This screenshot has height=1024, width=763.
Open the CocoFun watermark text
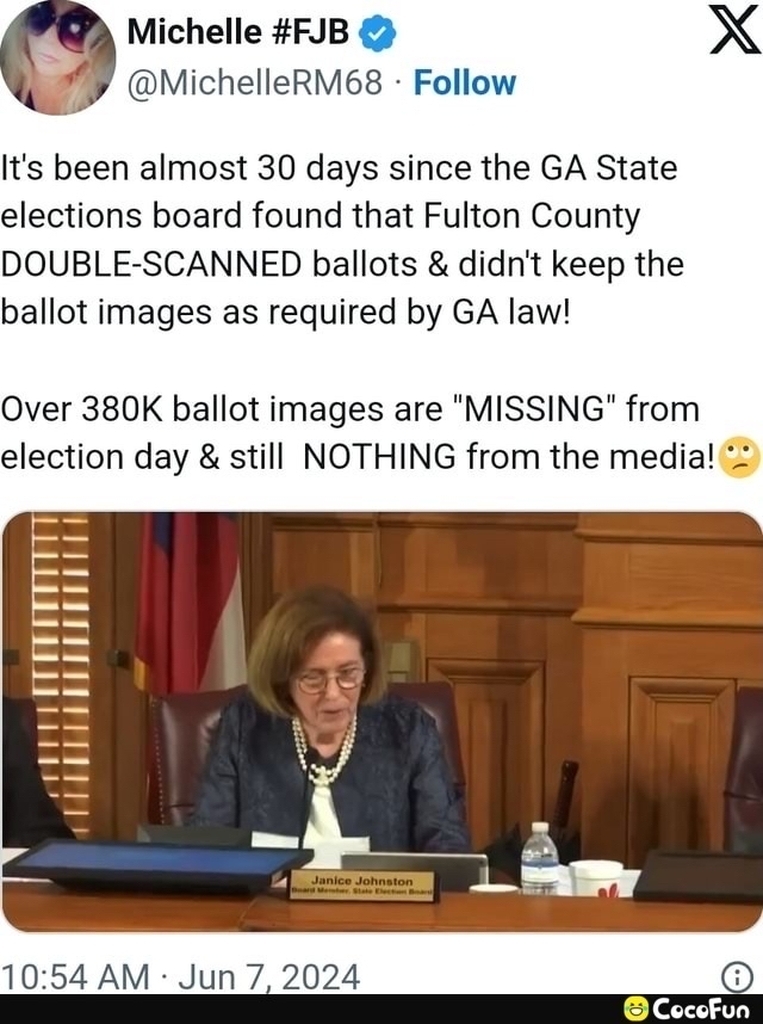[x=701, y=1009]
